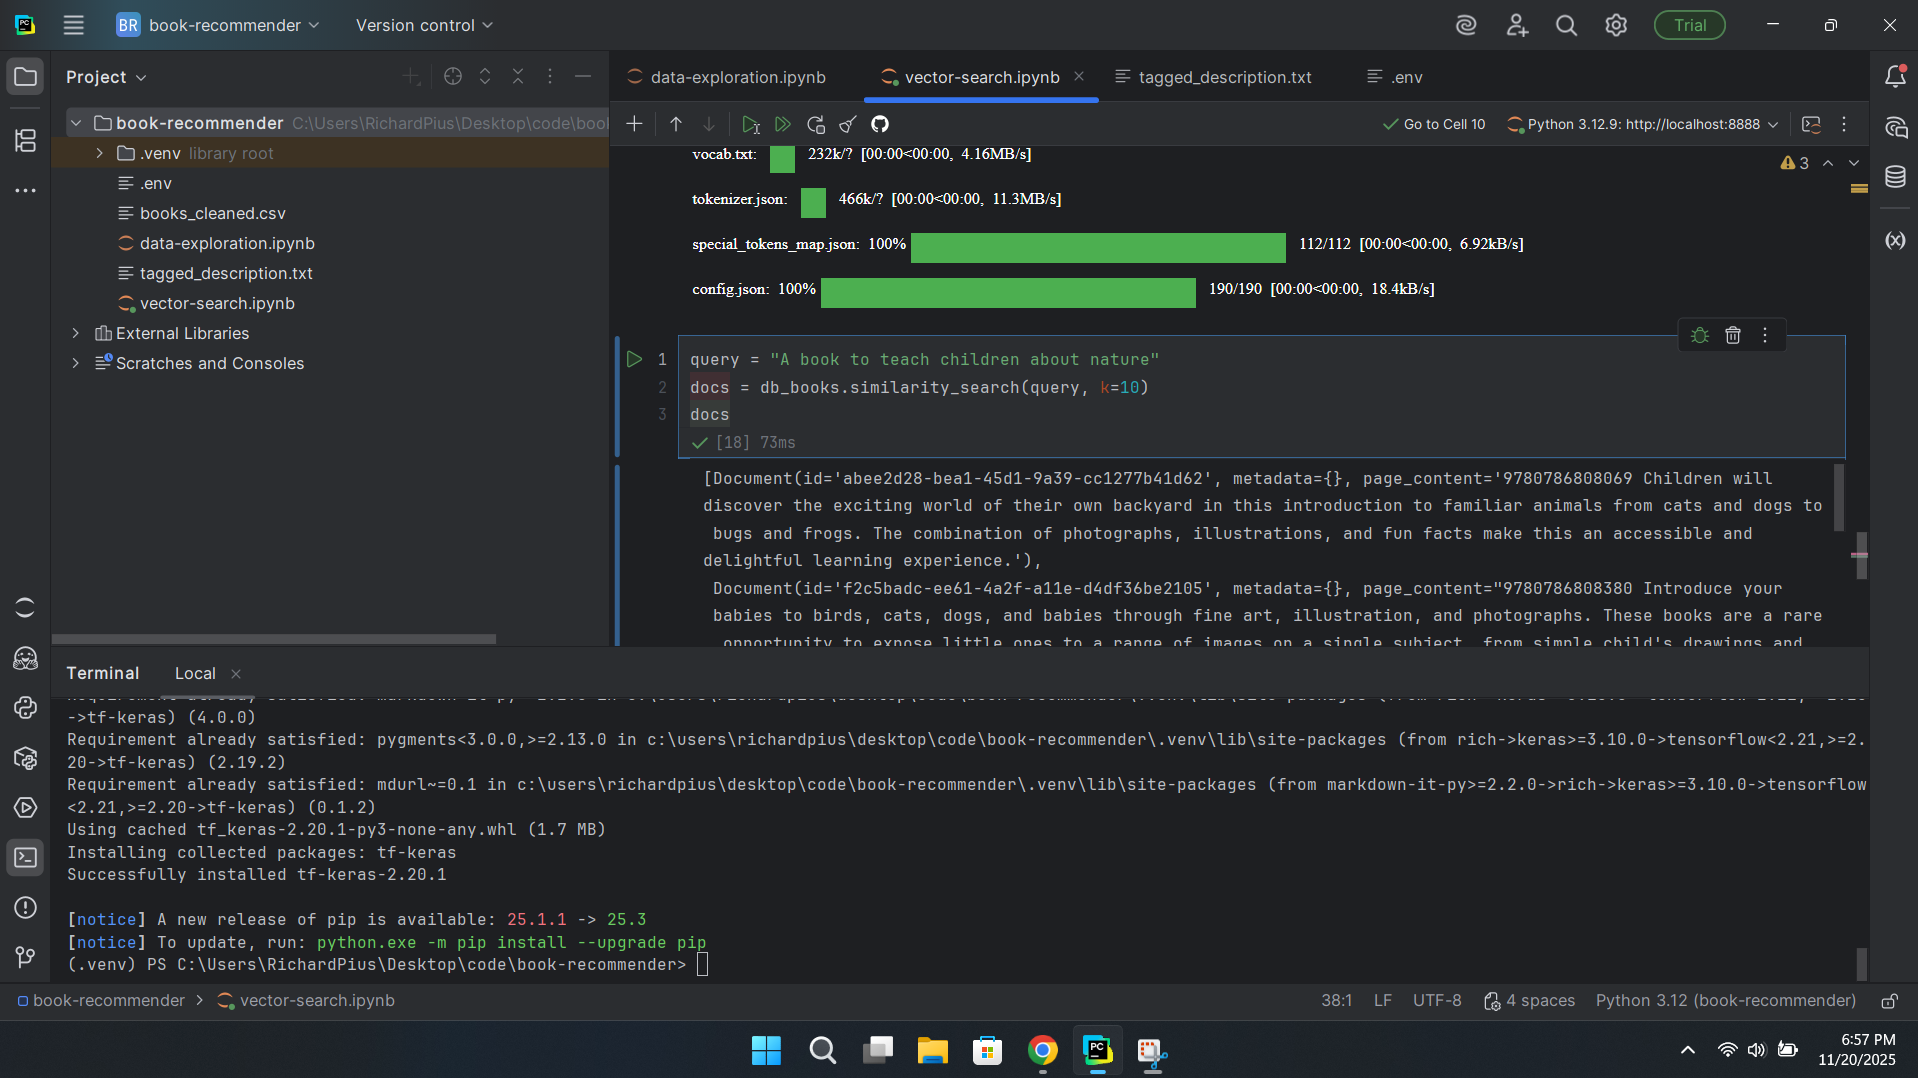The image size is (1918, 1078).
Task: Run the query cell with play button
Action: point(634,359)
